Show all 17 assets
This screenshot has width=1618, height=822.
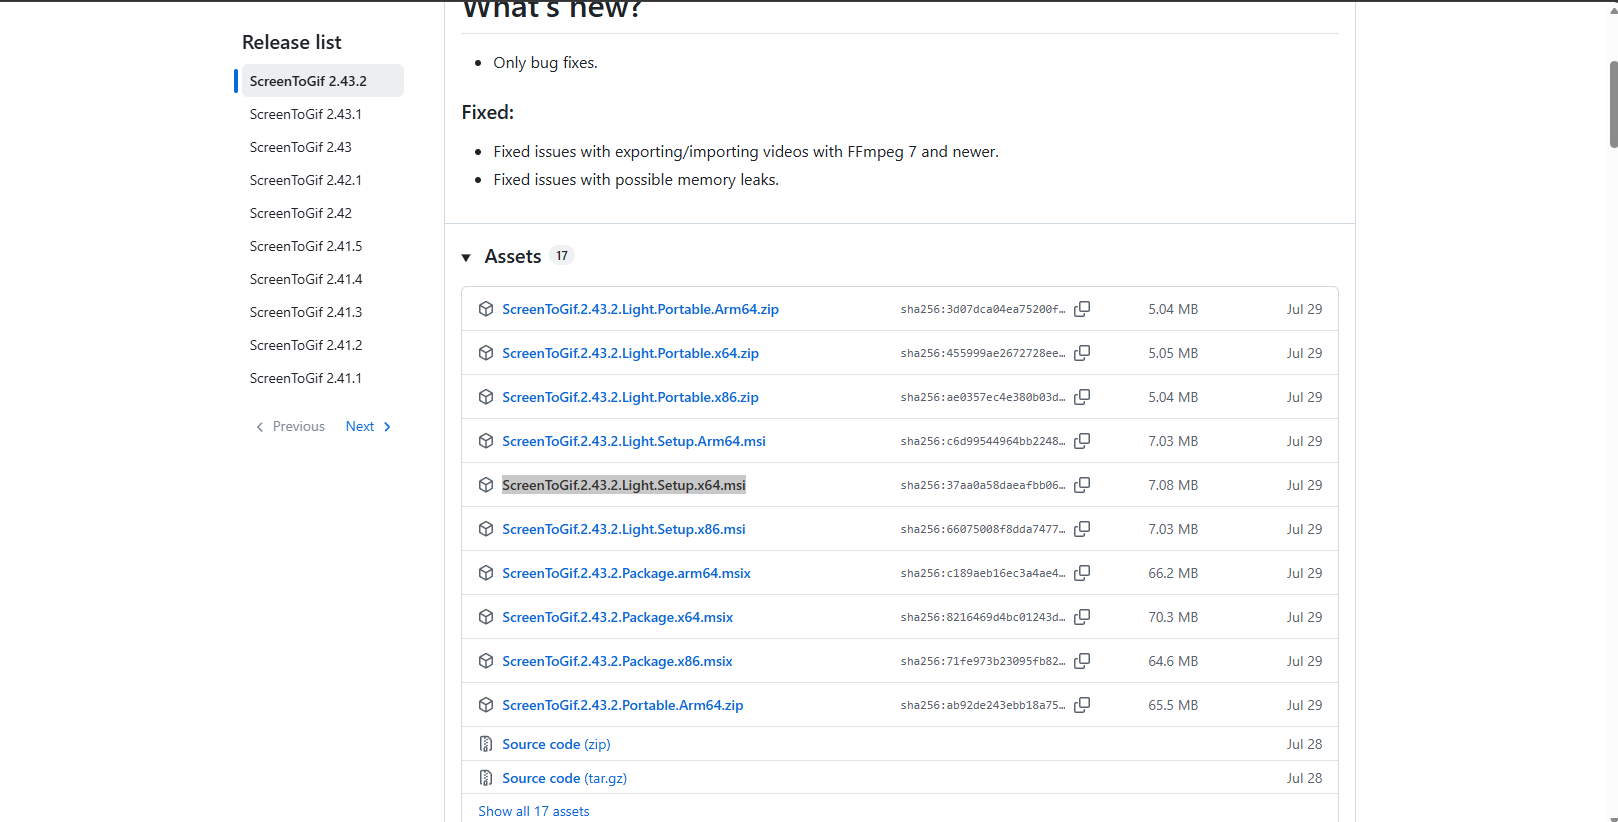click(534, 811)
